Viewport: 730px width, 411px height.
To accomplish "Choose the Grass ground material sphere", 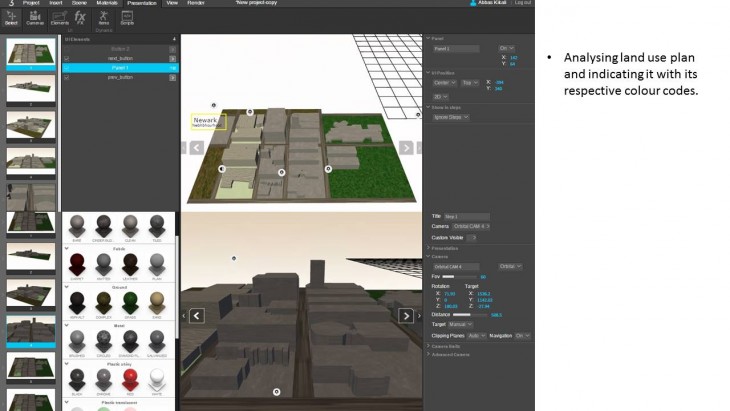I will (131, 297).
